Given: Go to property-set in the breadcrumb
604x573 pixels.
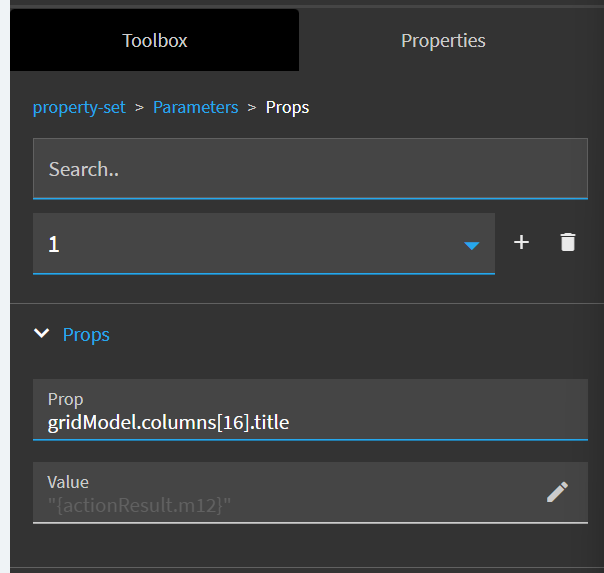Looking at the screenshot, I should pos(79,107).
